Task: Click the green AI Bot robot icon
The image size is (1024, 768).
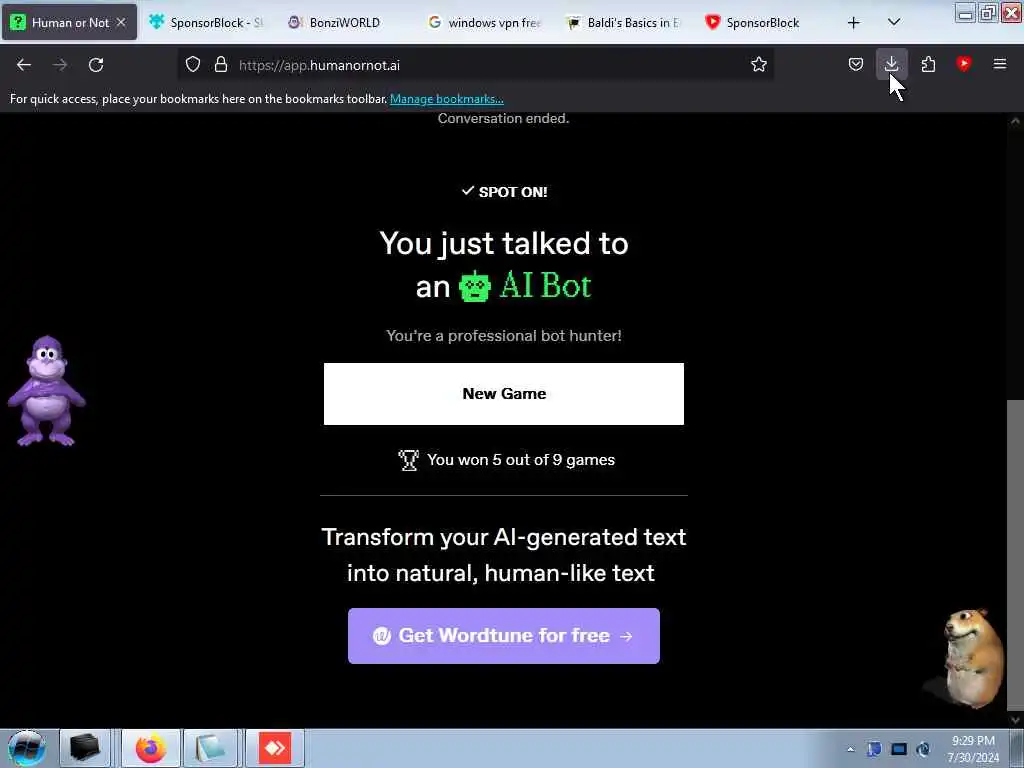Action: [475, 287]
